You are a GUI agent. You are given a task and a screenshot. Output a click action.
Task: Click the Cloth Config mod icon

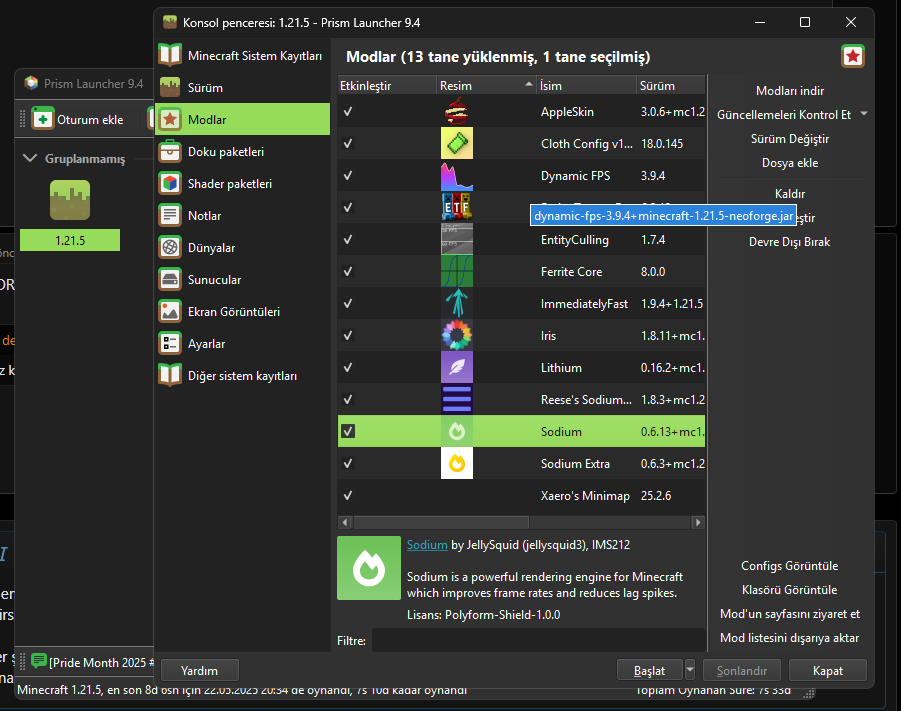(x=457, y=143)
